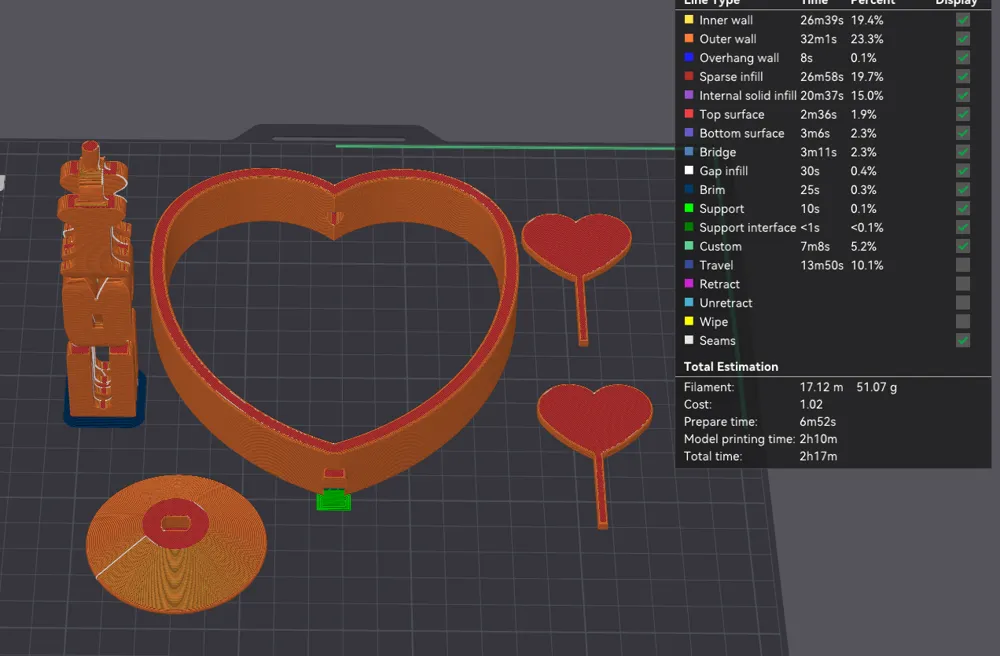Viewport: 1000px width, 656px height.
Task: Enable the Retract display checkbox
Action: (x=962, y=284)
